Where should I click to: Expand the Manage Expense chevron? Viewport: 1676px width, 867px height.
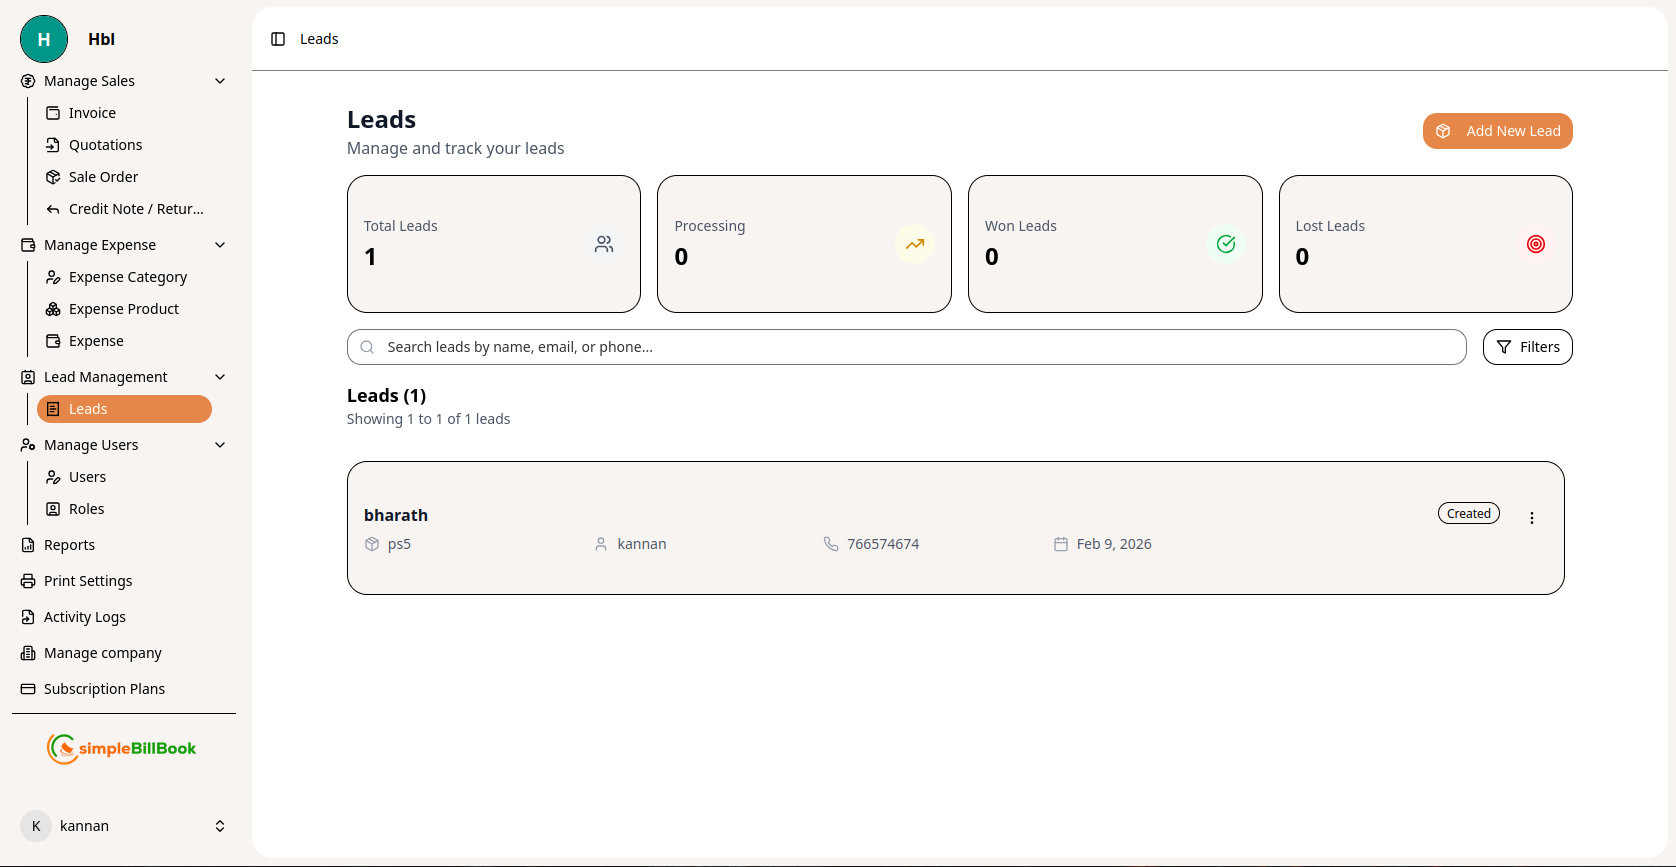click(220, 244)
